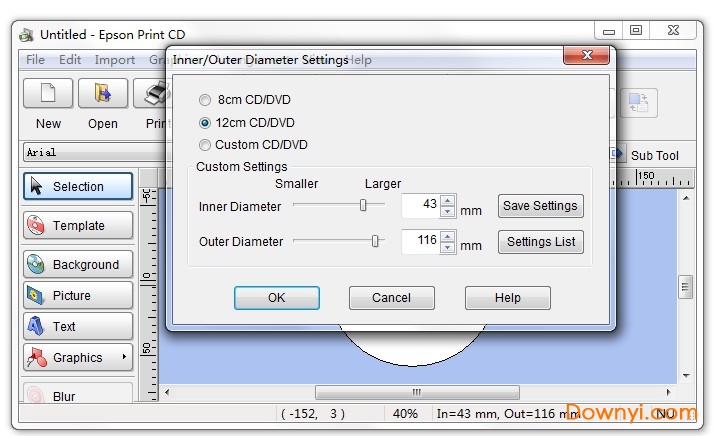714x436 pixels.
Task: Select the Blur tool
Action: pyautogui.click(x=78, y=393)
